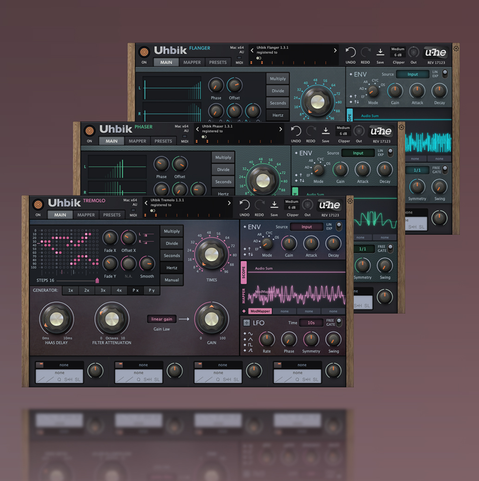Select the vertical SCOPE tab in Tremolo
The image size is (479, 481).
click(244, 272)
